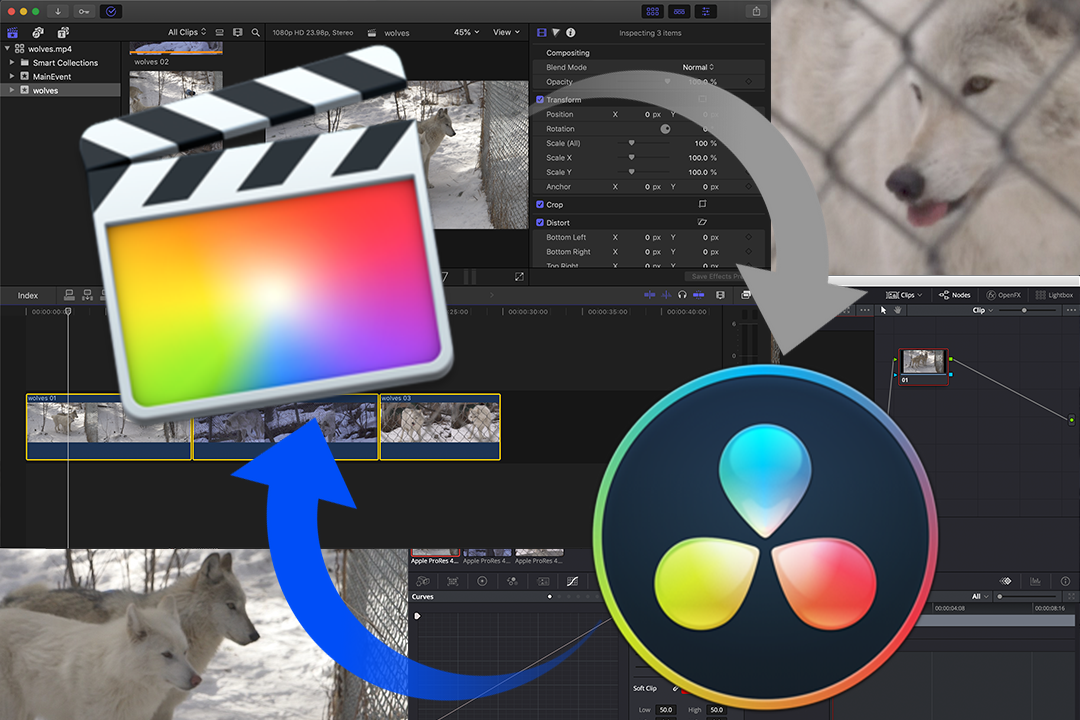Expand Smart Collections folder
The width and height of the screenshot is (1080, 720).
coord(12,62)
